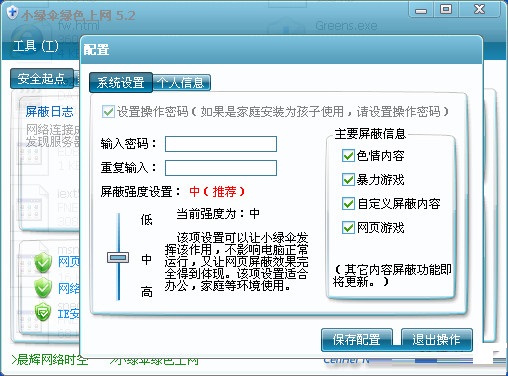Focus the 重复输入 field
This screenshot has width=508, height=376.
221,168
